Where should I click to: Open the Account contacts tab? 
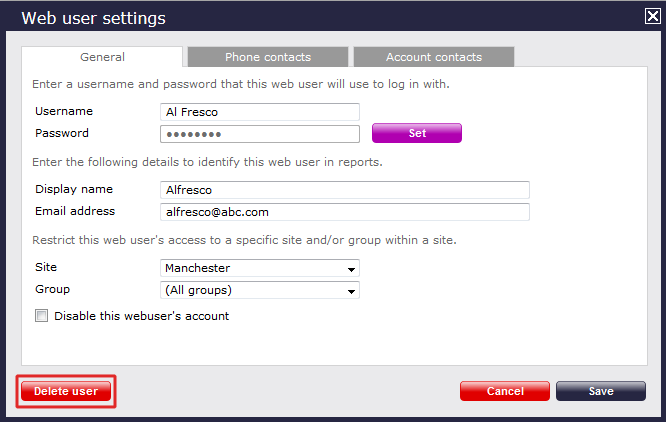coord(433,57)
